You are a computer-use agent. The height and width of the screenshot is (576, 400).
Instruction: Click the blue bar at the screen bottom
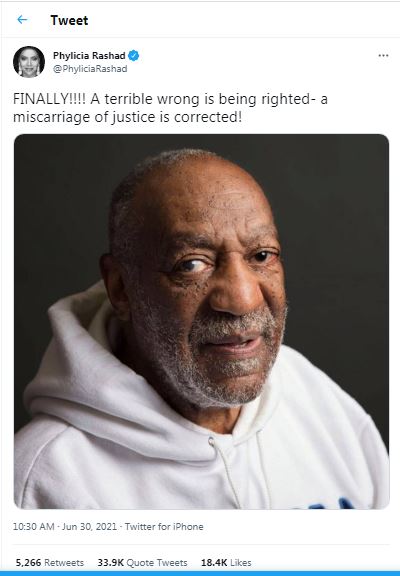[x=200, y=573]
